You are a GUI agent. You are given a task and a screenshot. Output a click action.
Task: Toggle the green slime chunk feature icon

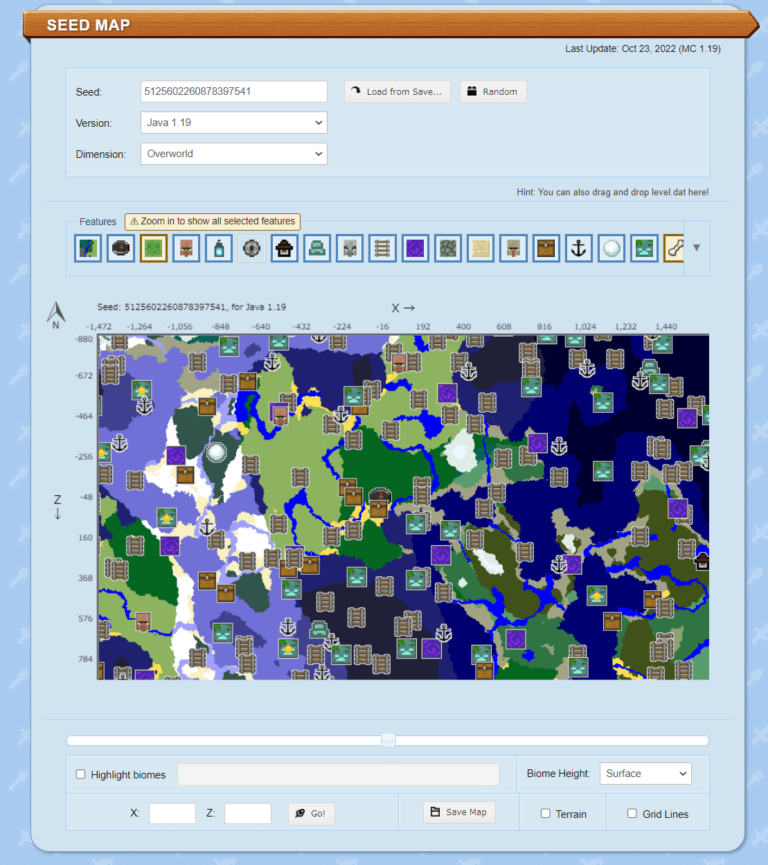click(x=153, y=248)
